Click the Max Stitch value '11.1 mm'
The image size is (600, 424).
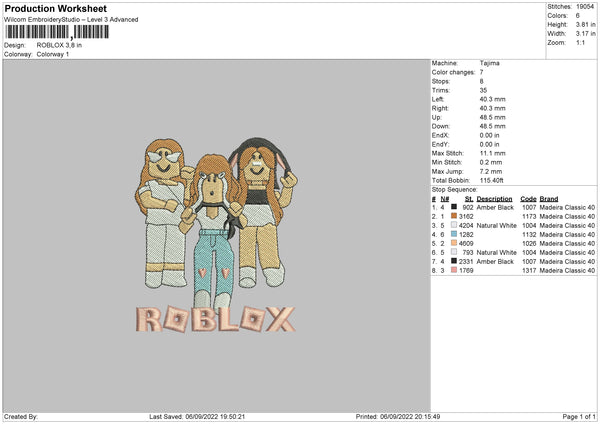[x=492, y=153]
